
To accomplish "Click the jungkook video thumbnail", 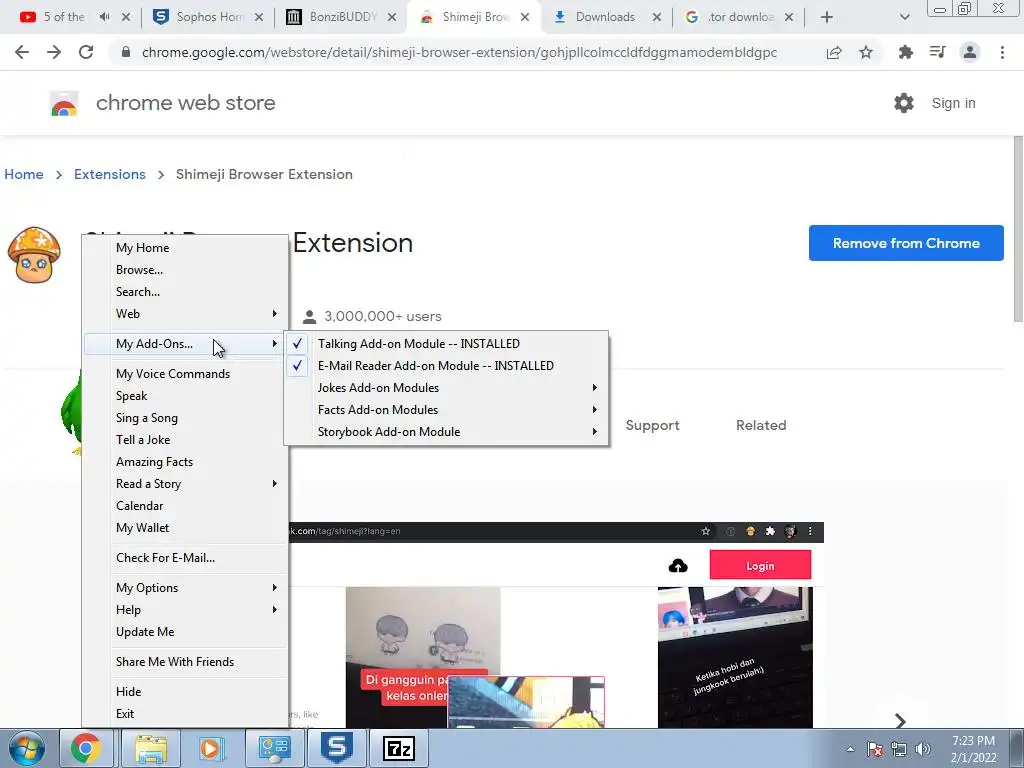I will [735, 656].
